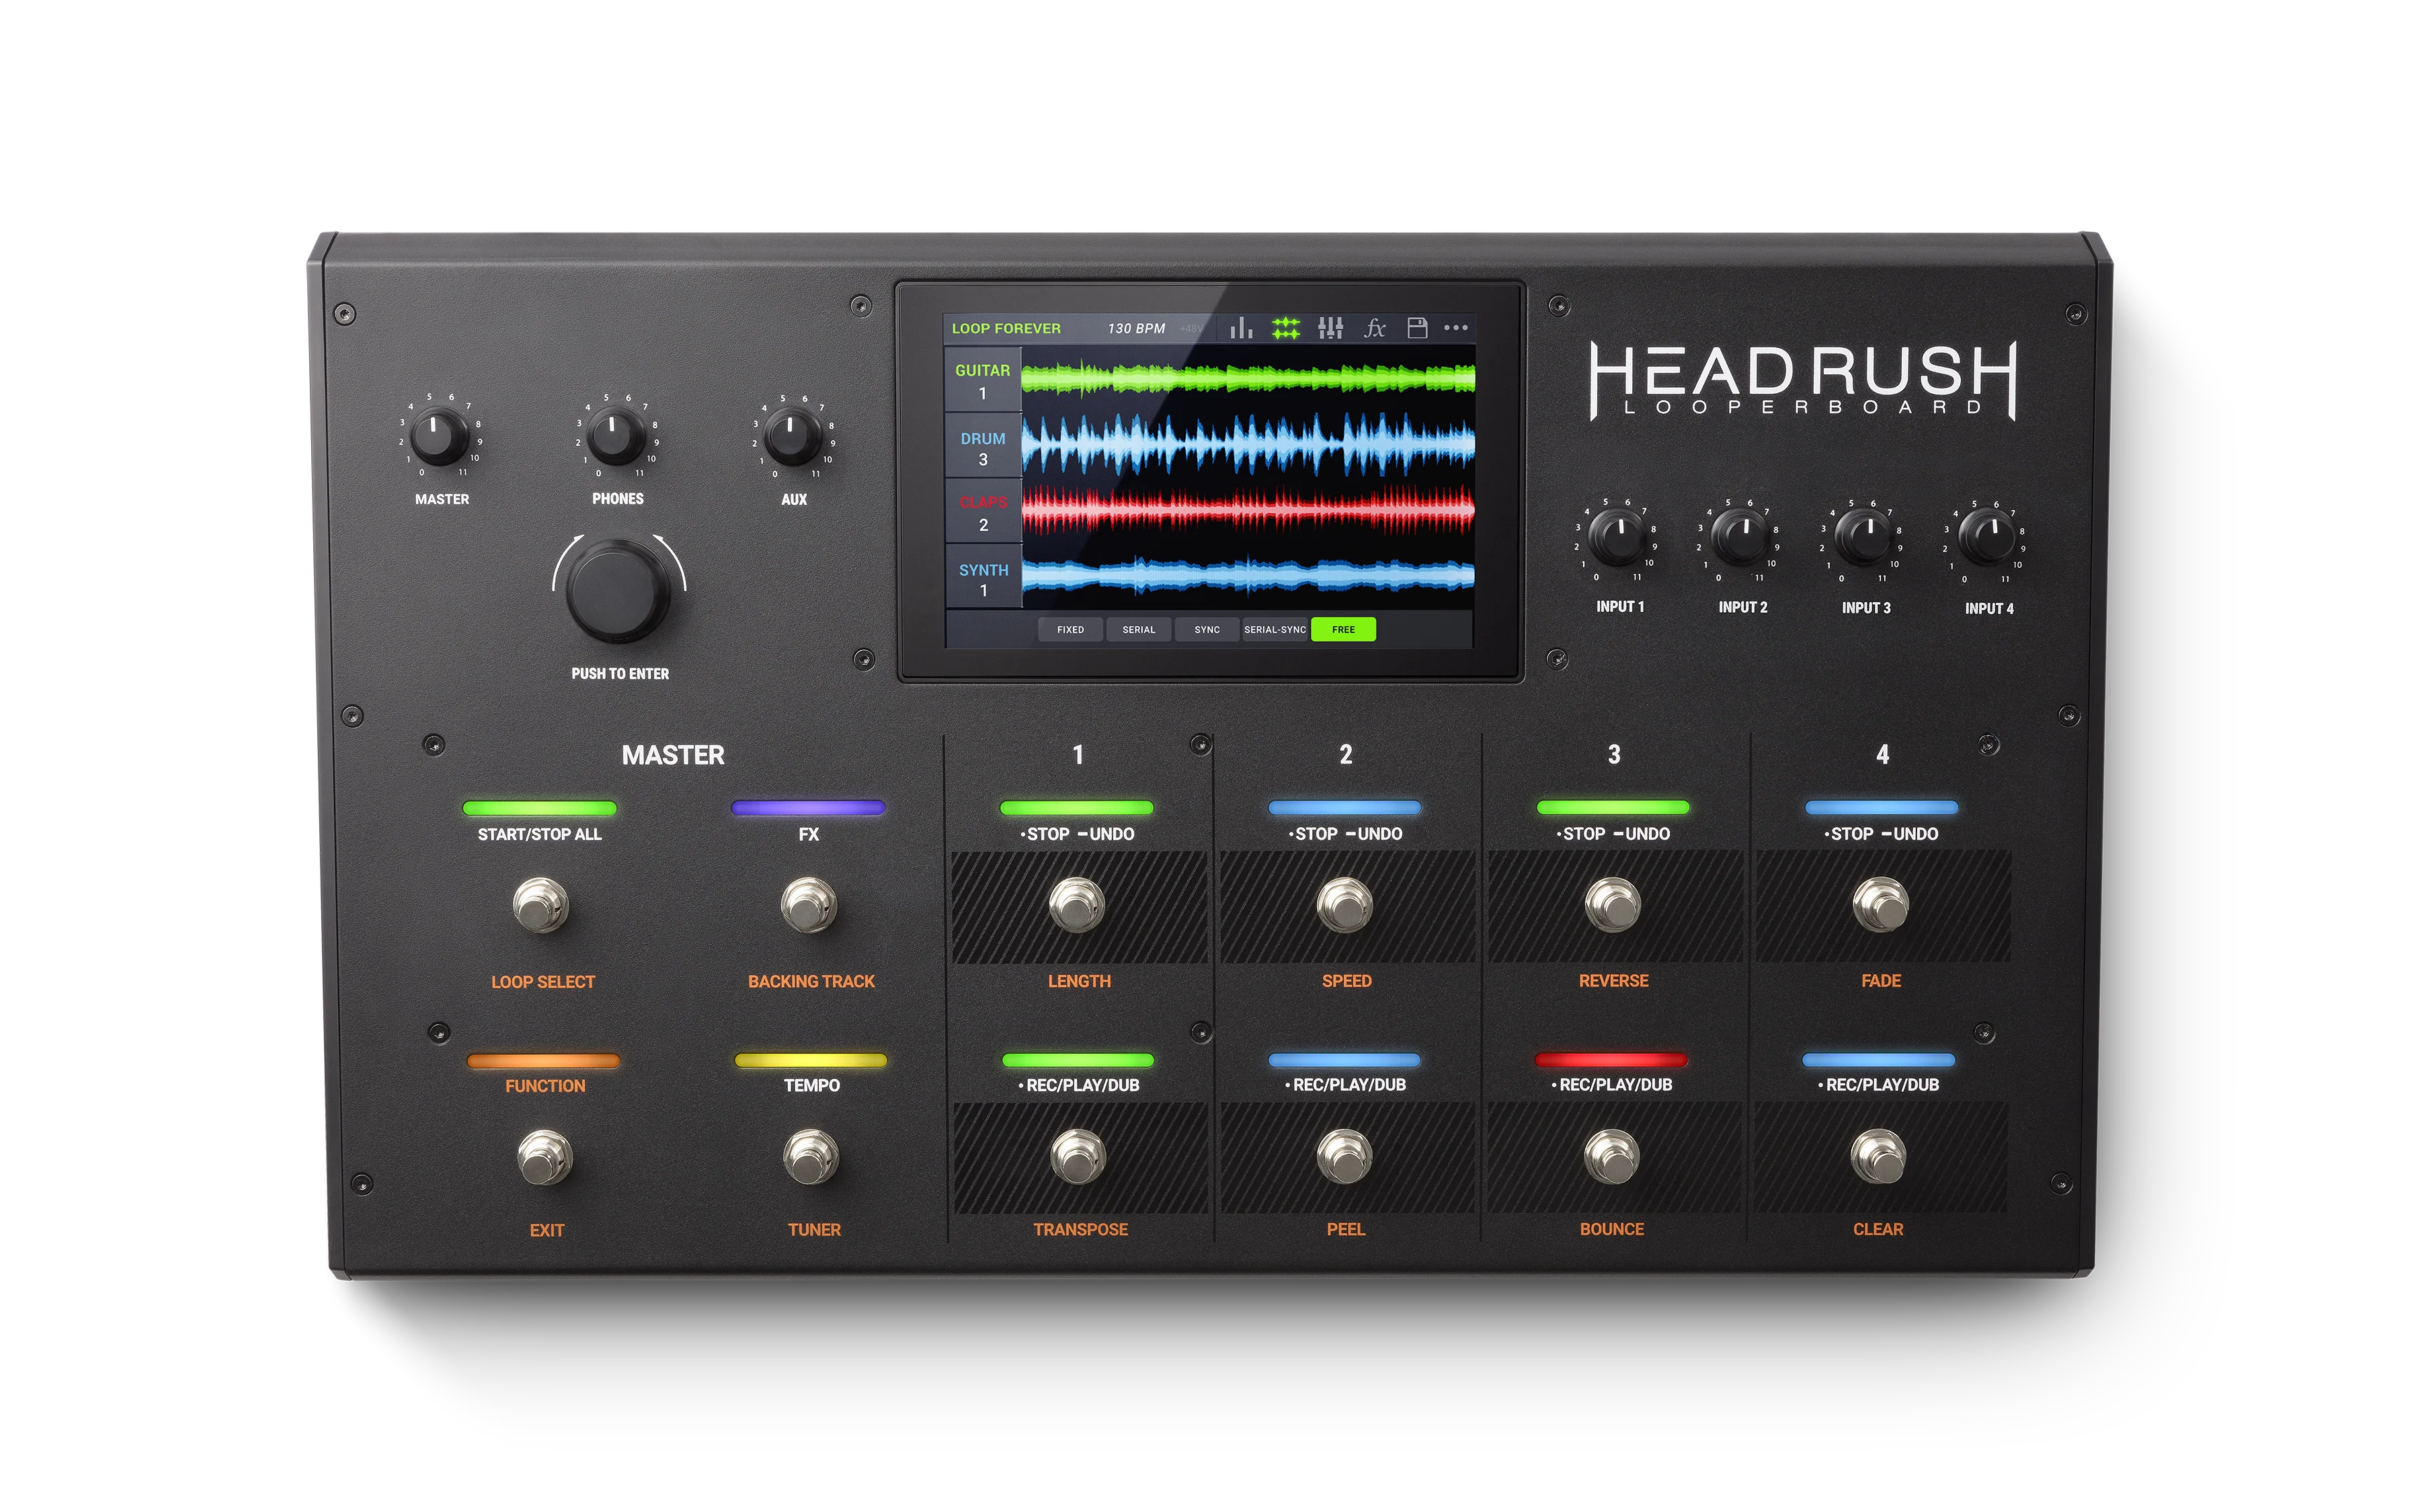Click the HEADRUSH LOOPERBOARD logo

(1803, 381)
